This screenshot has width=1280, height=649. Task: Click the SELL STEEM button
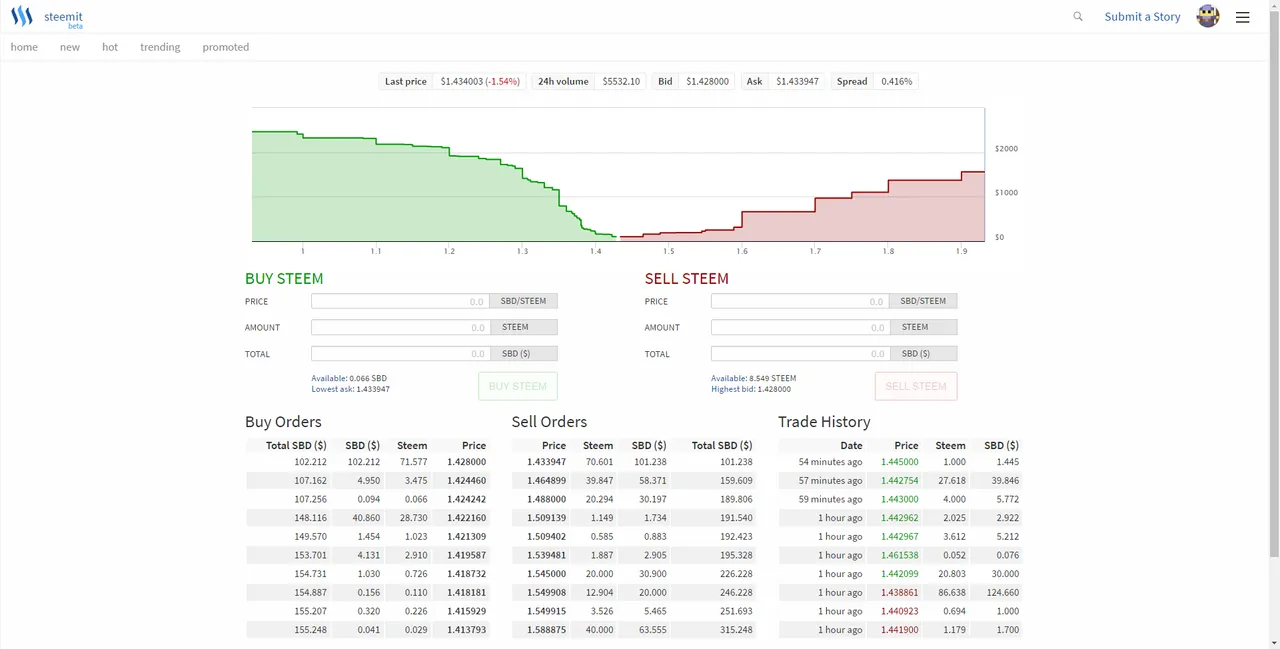[x=916, y=386]
